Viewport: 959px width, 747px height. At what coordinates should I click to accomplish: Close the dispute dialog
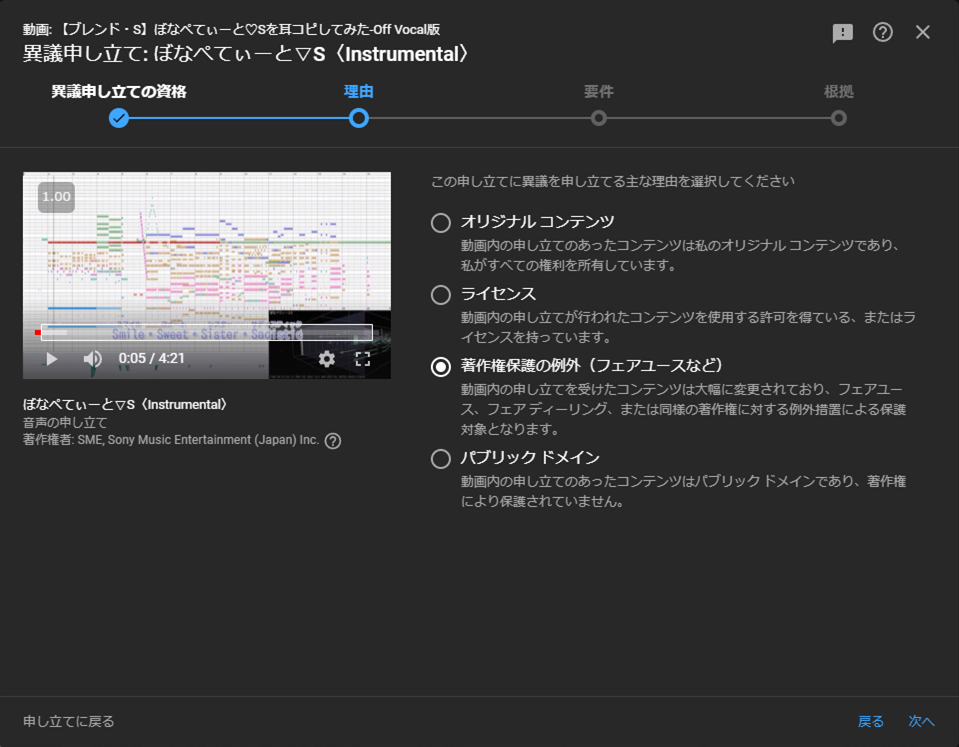pos(922,32)
